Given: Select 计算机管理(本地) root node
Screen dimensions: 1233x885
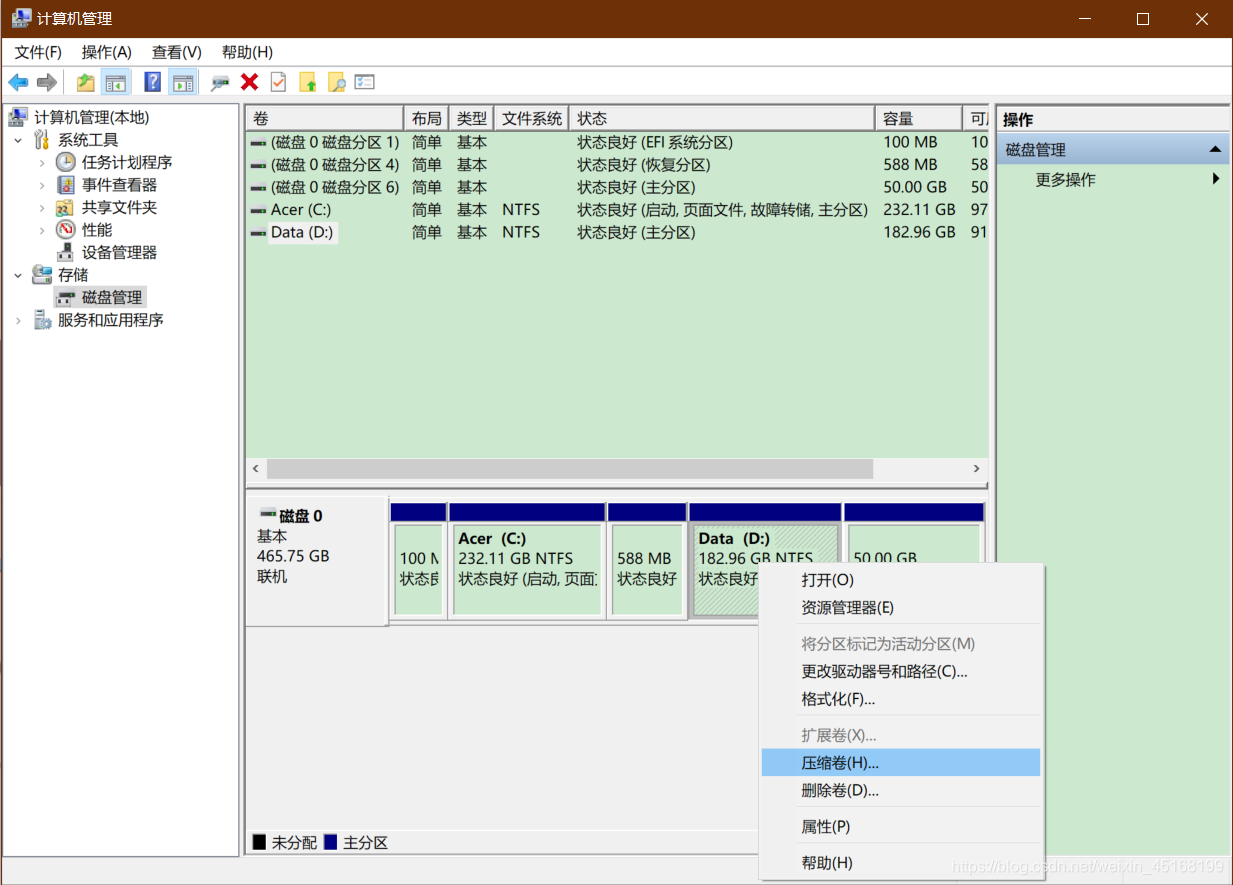Looking at the screenshot, I should [x=91, y=117].
